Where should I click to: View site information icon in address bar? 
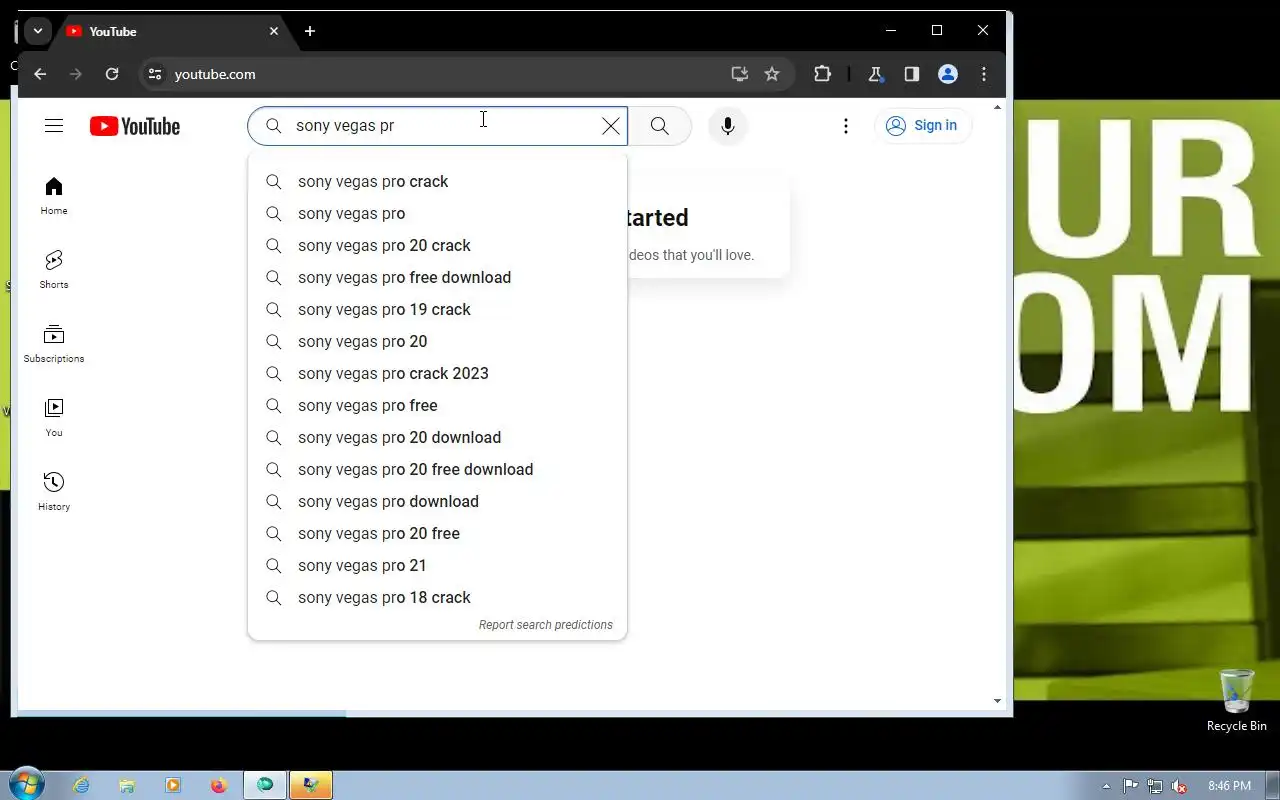[x=154, y=74]
